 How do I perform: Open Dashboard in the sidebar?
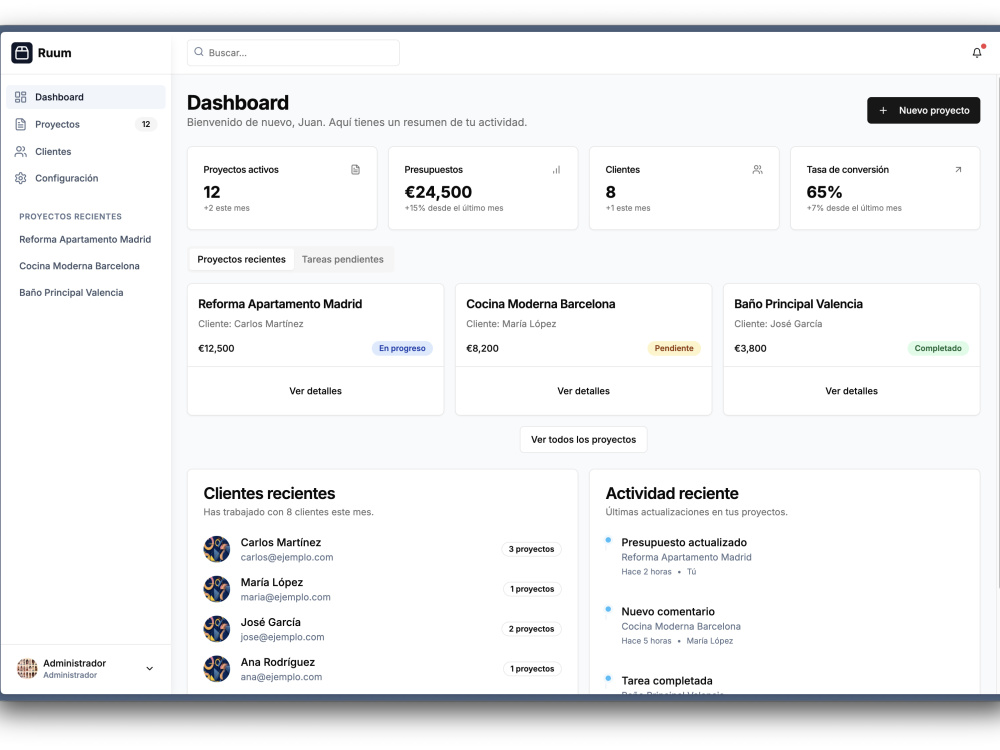85,97
